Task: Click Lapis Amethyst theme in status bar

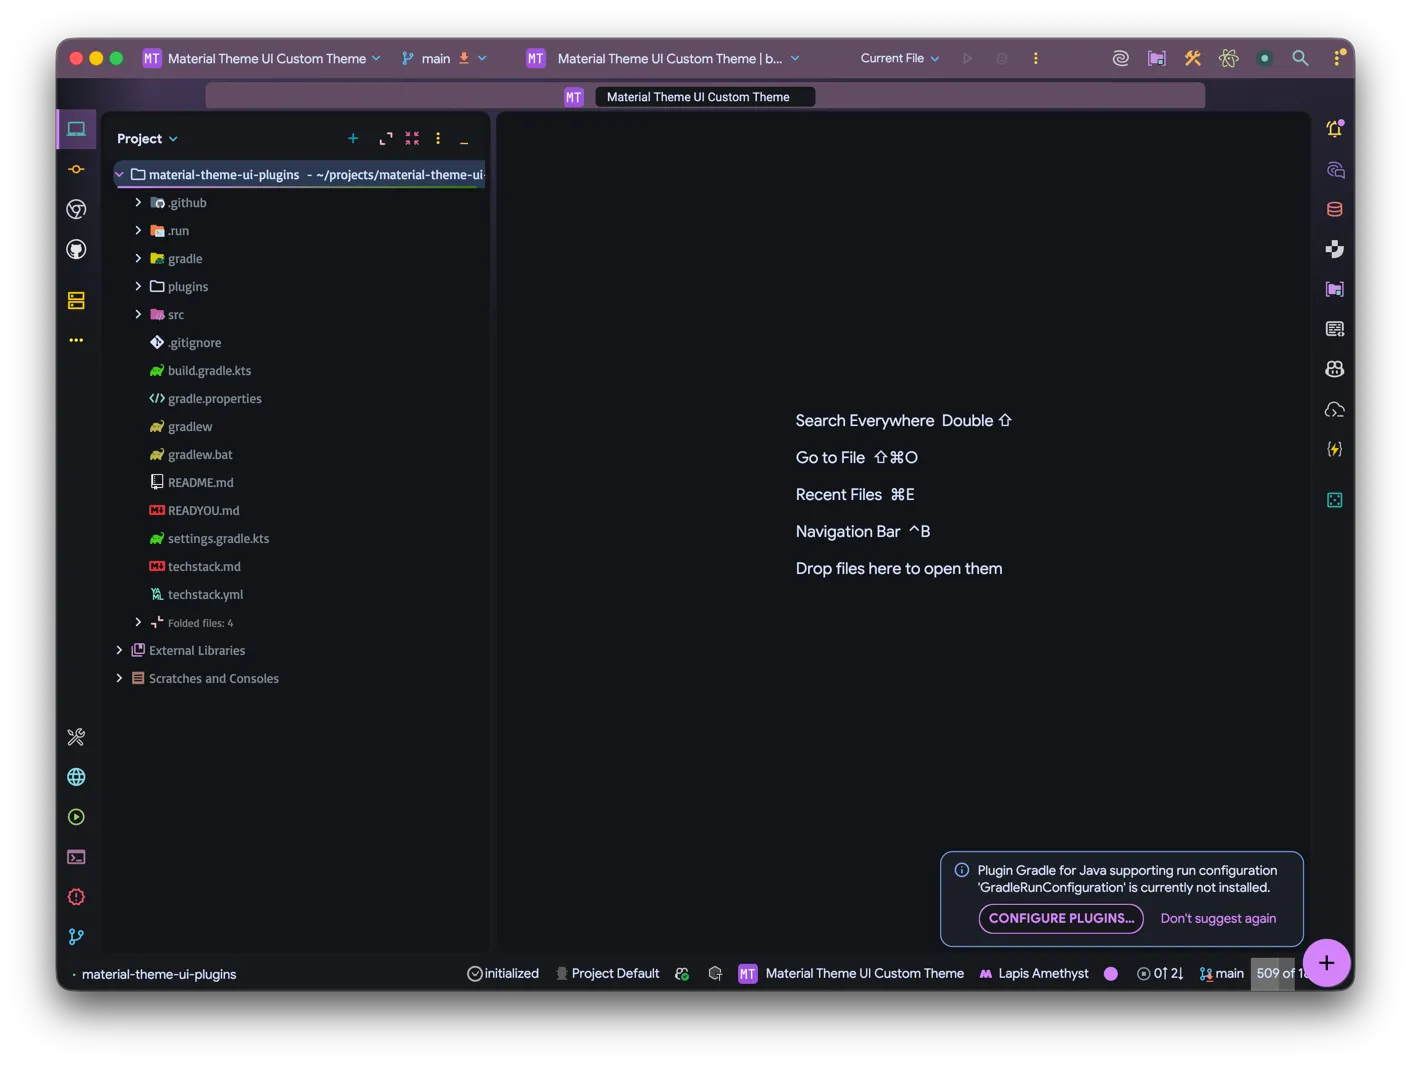Action: (x=1034, y=973)
